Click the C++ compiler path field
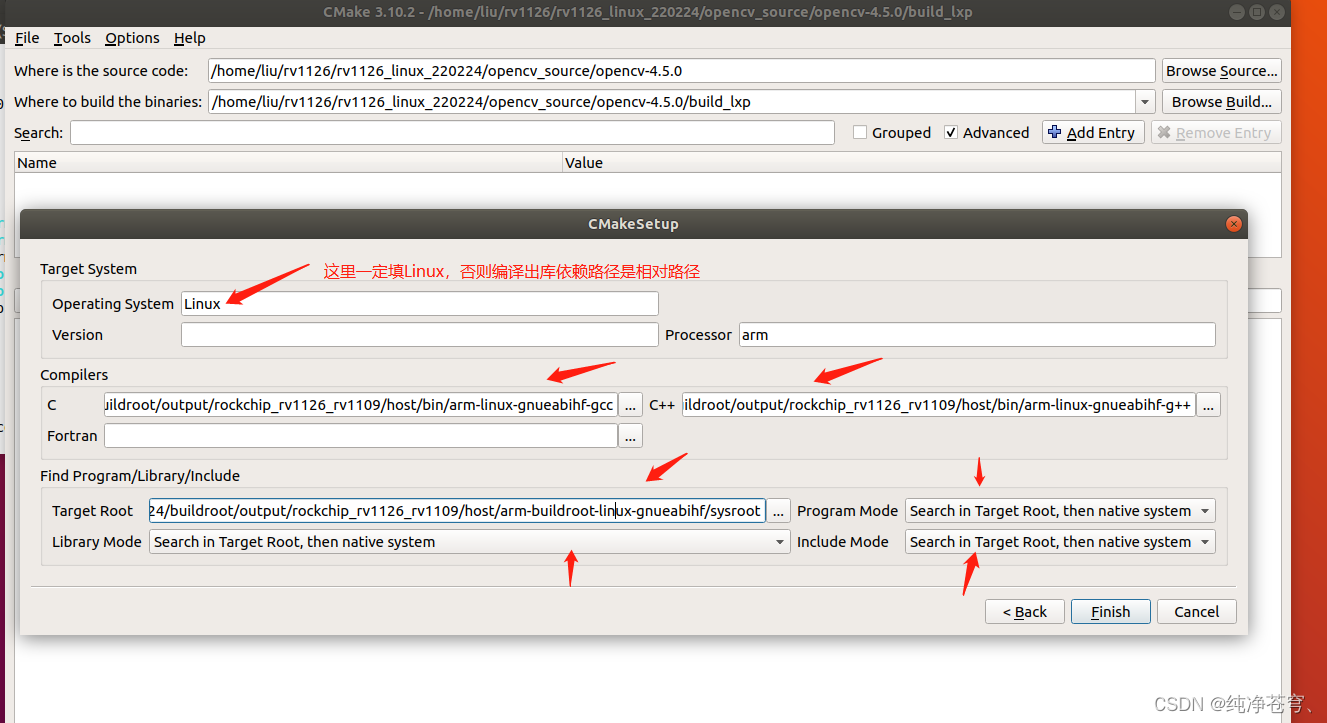Viewport: 1327px width, 723px height. pyautogui.click(x=939, y=405)
